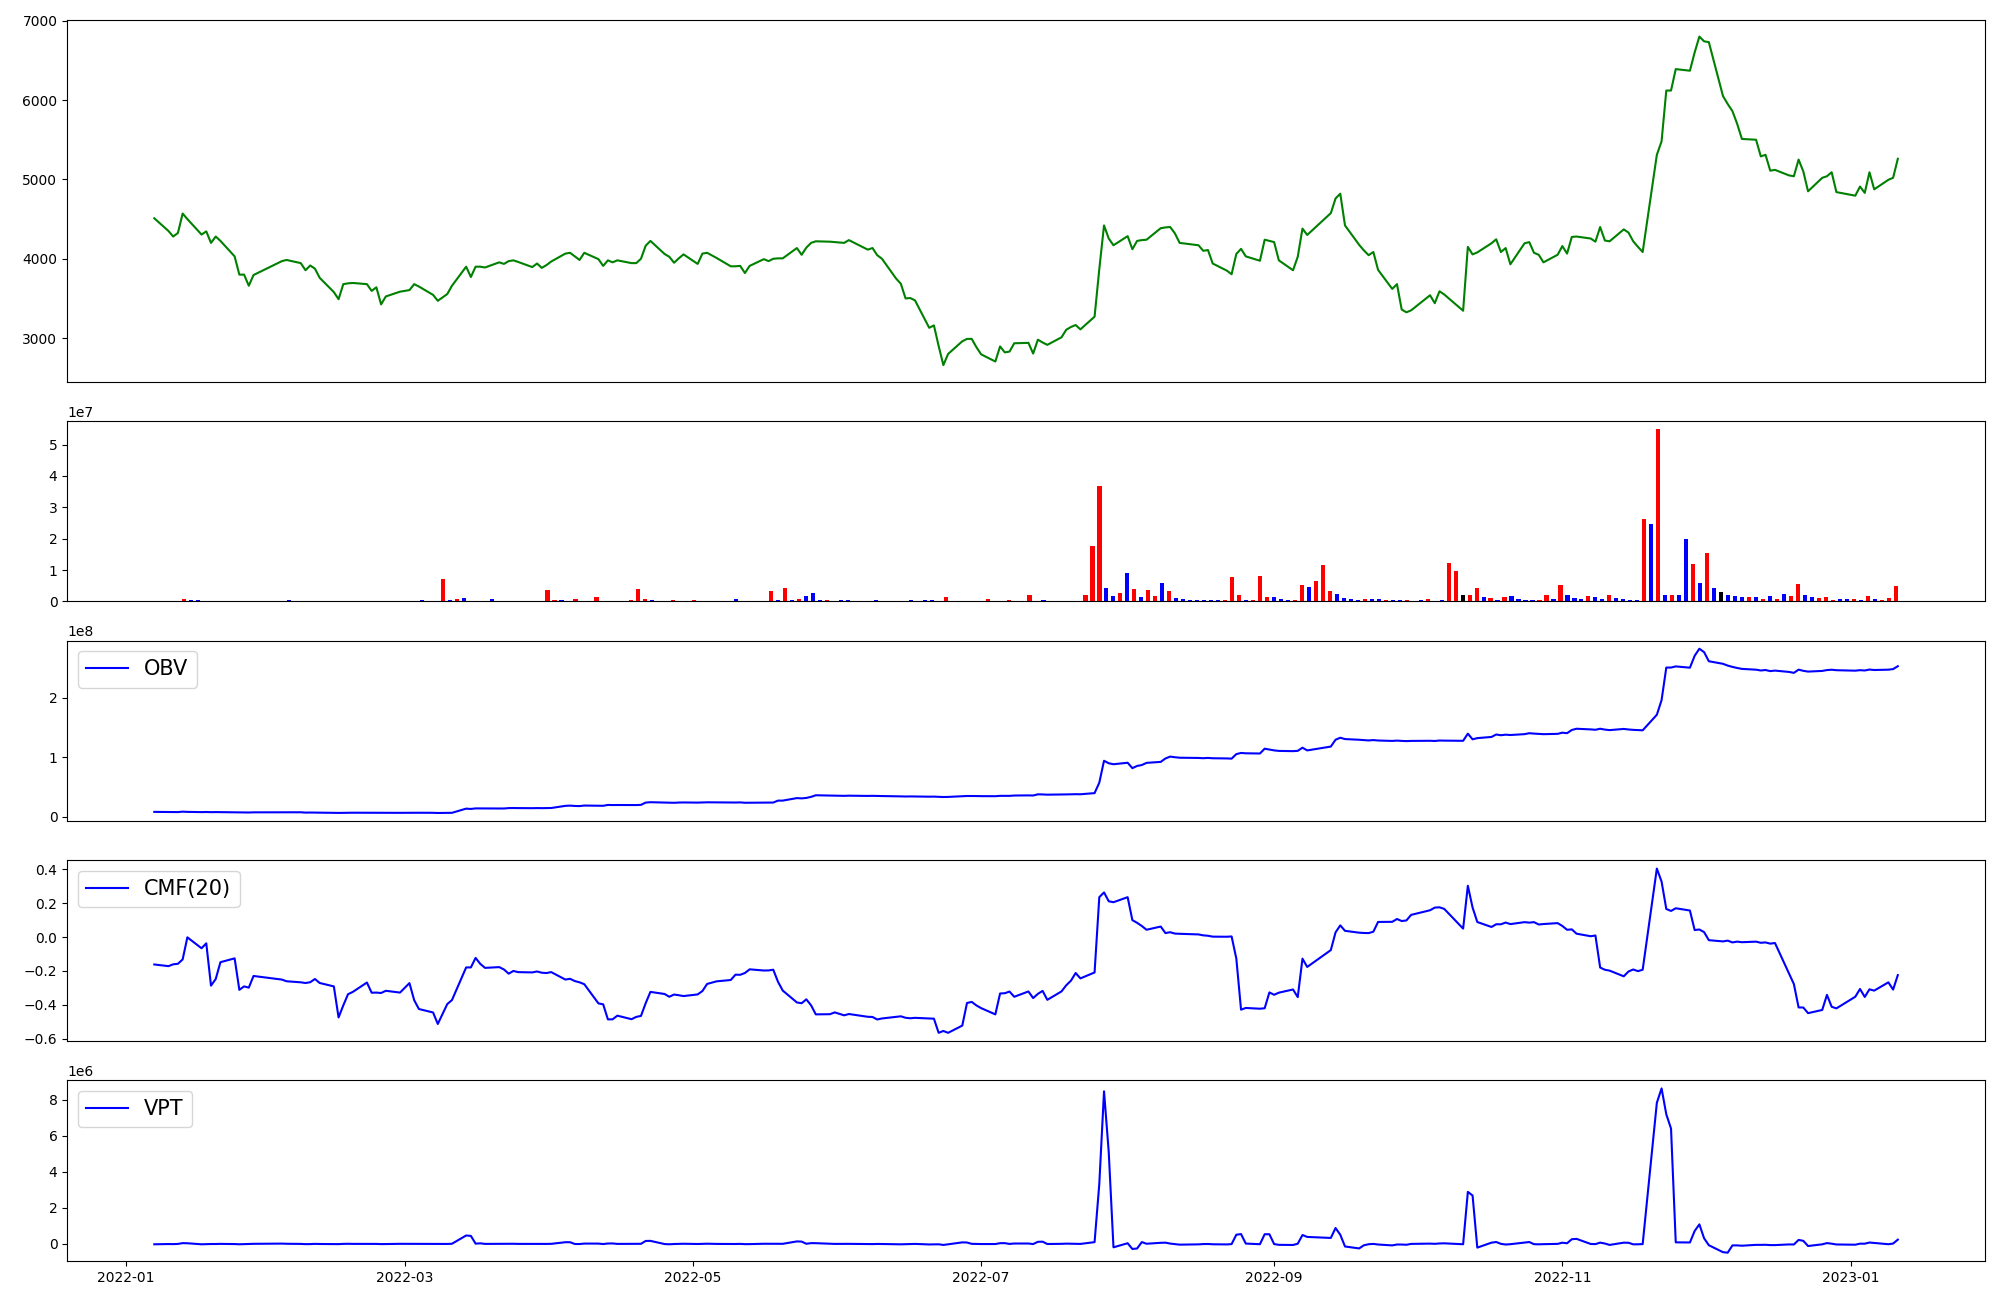The height and width of the screenshot is (1300, 2000).
Task: Click the 2022-07 x-axis date label
Action: coord(981,1277)
